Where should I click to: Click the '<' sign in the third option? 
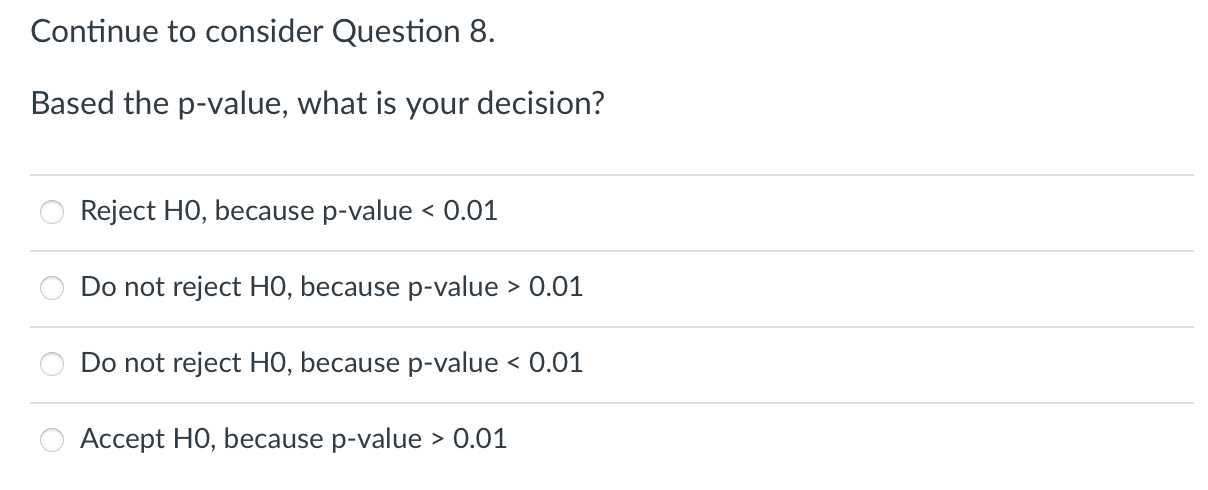[x=510, y=362]
